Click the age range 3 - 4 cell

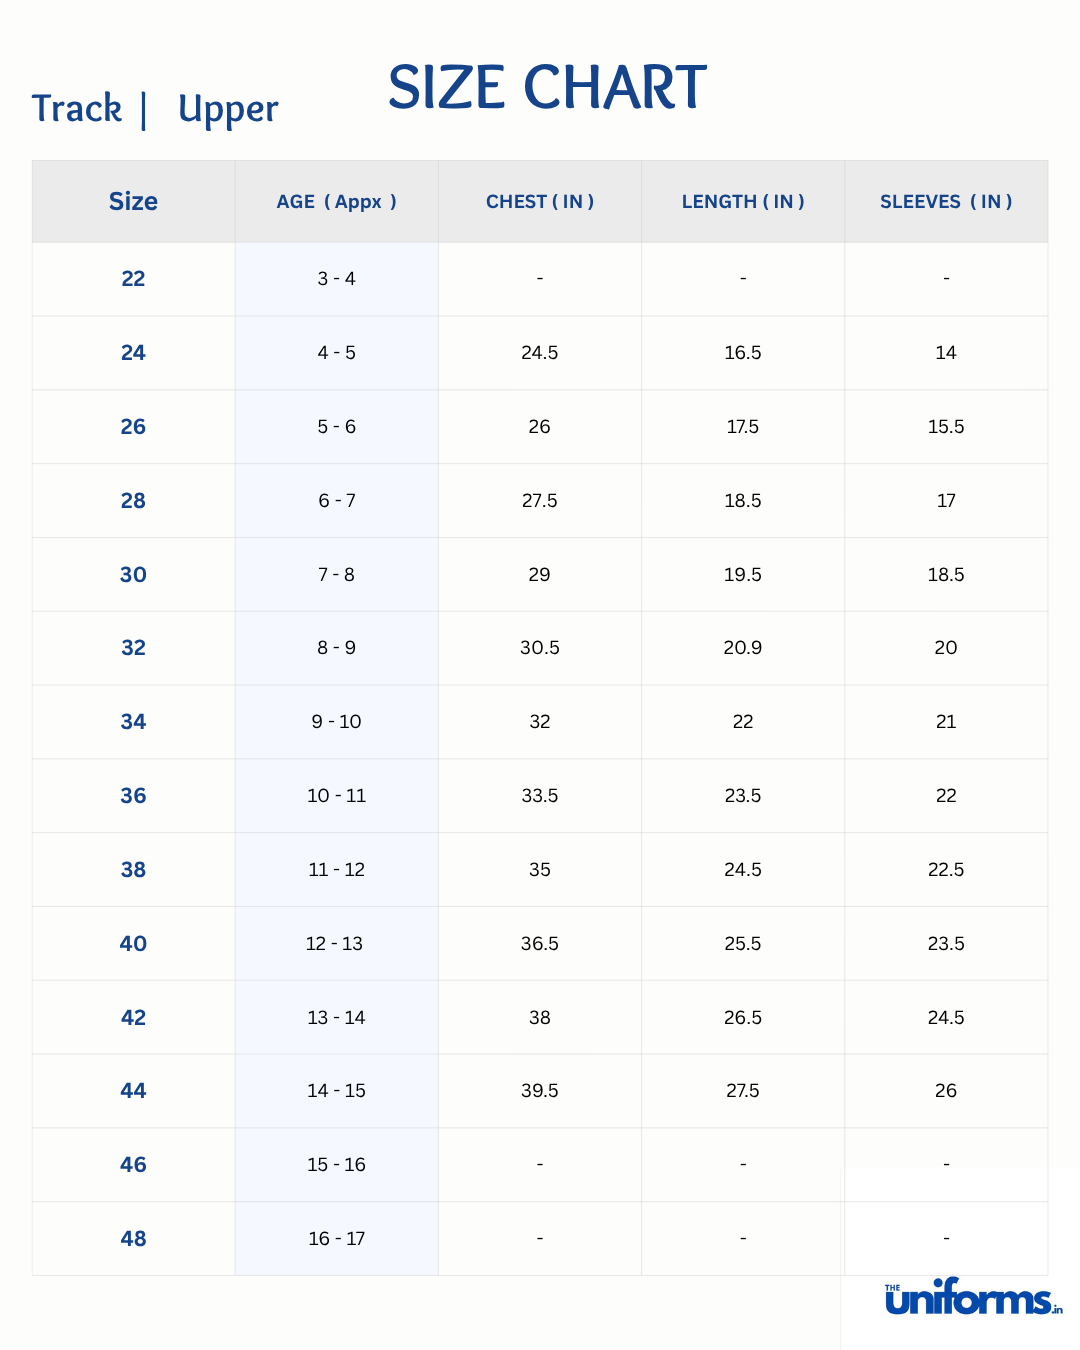(336, 279)
